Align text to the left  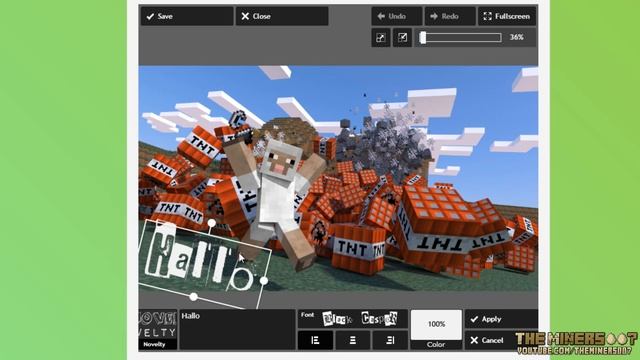[x=315, y=340]
